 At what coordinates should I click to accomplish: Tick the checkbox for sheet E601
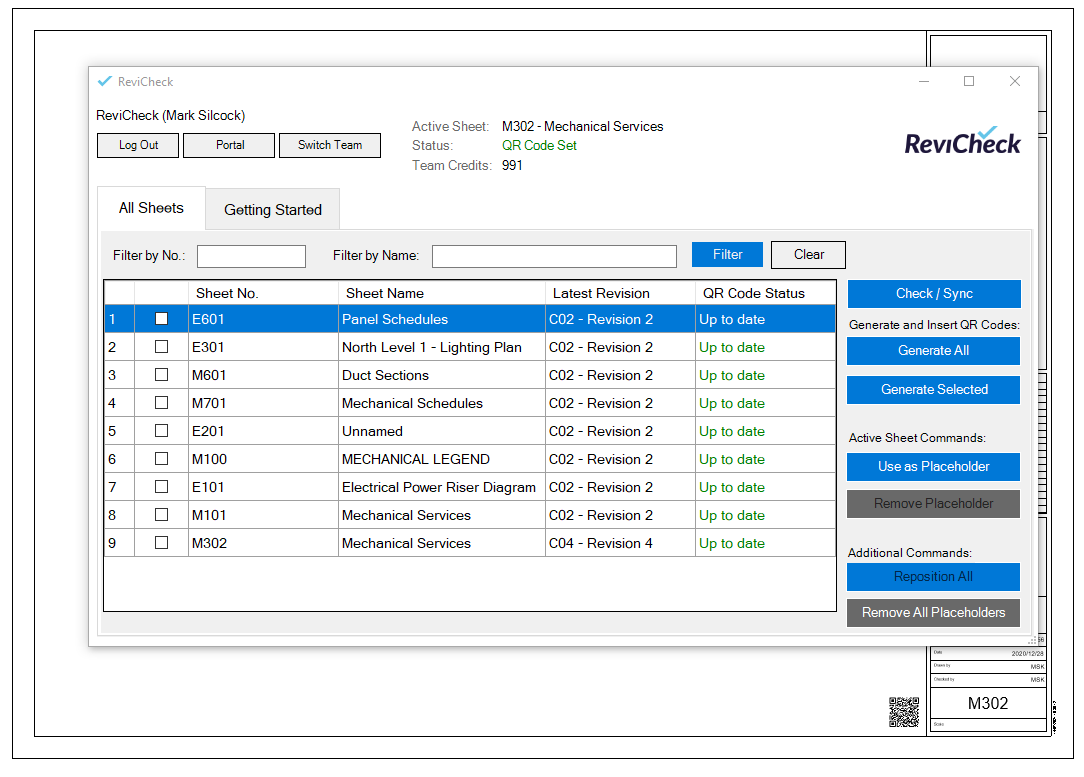pos(161,319)
